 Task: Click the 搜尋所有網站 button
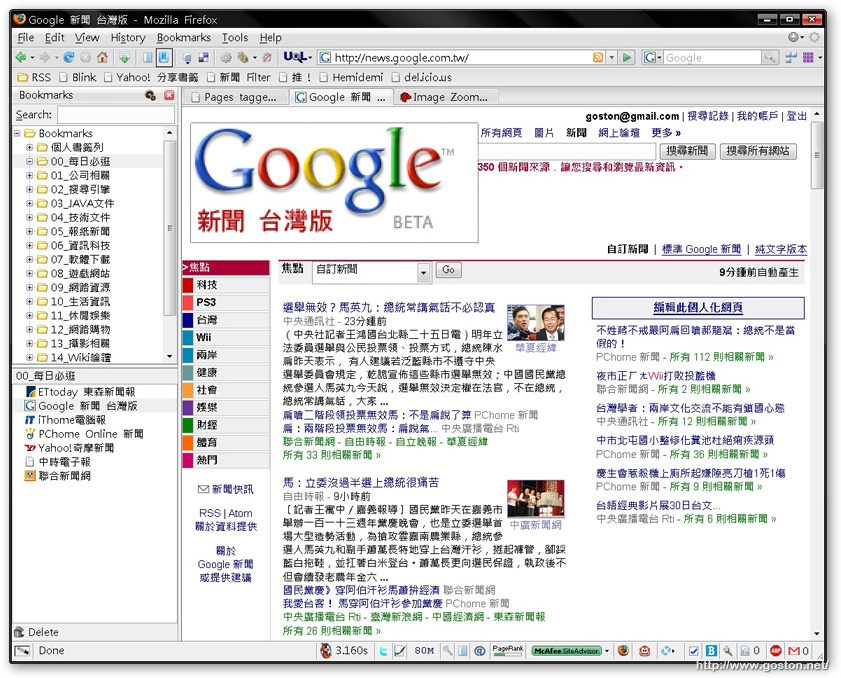[x=758, y=151]
